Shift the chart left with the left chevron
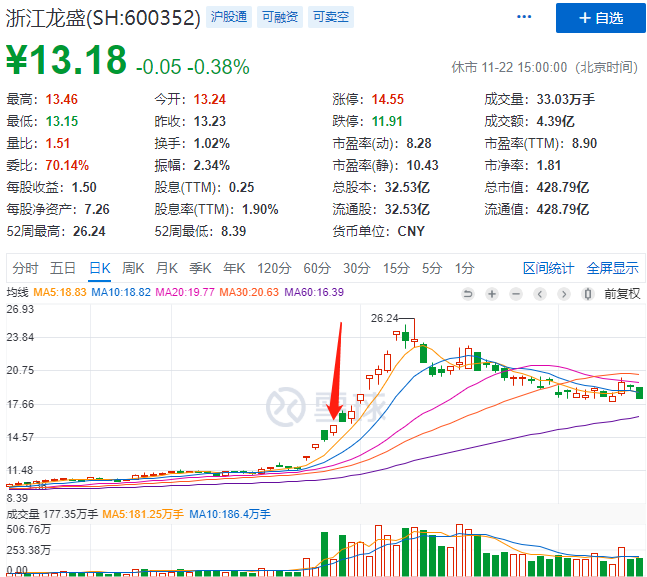Image resolution: width=647 pixels, height=577 pixels. pyautogui.click(x=540, y=294)
